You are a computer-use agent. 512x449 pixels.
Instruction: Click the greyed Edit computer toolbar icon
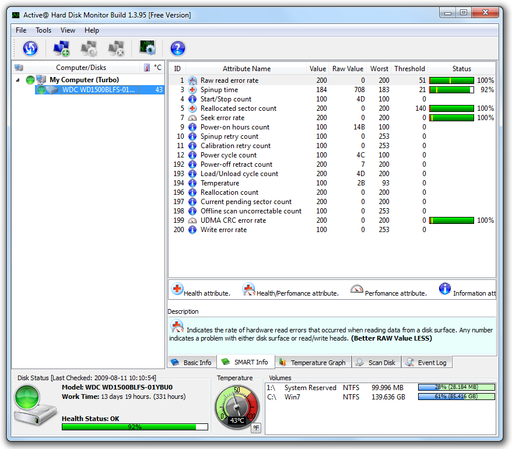(x=89, y=48)
